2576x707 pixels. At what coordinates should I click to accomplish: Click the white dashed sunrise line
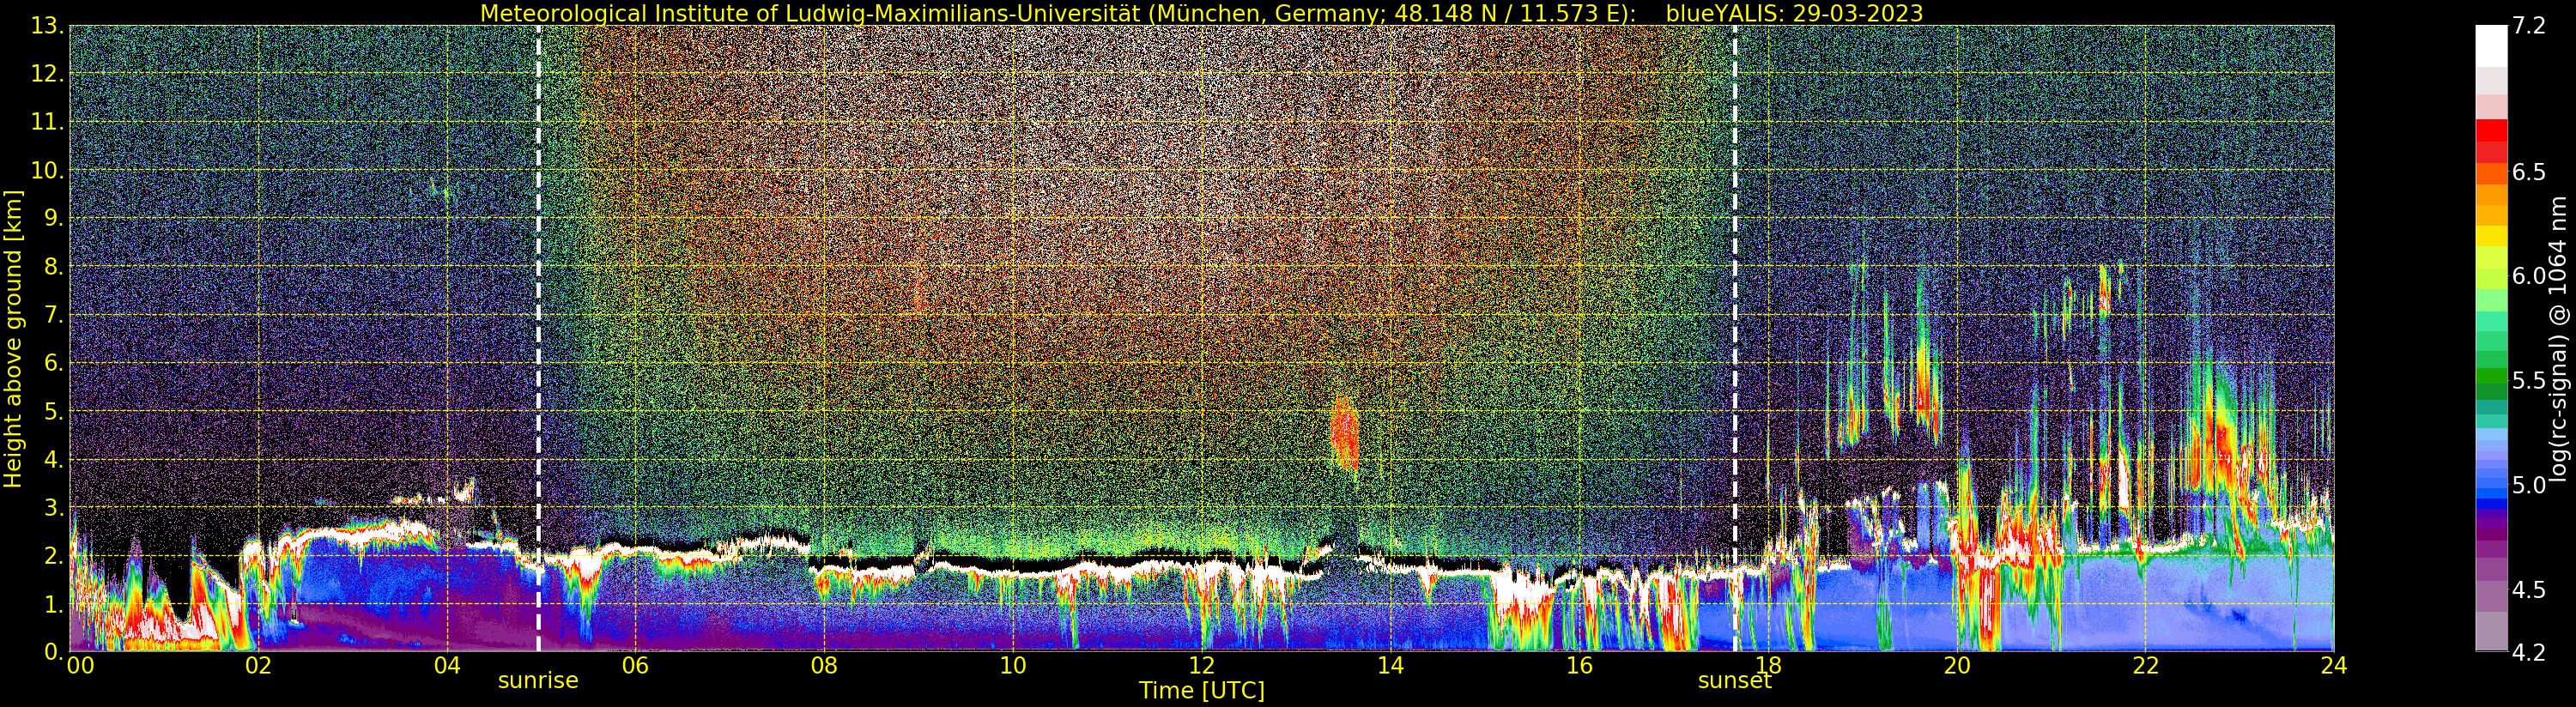[539, 338]
